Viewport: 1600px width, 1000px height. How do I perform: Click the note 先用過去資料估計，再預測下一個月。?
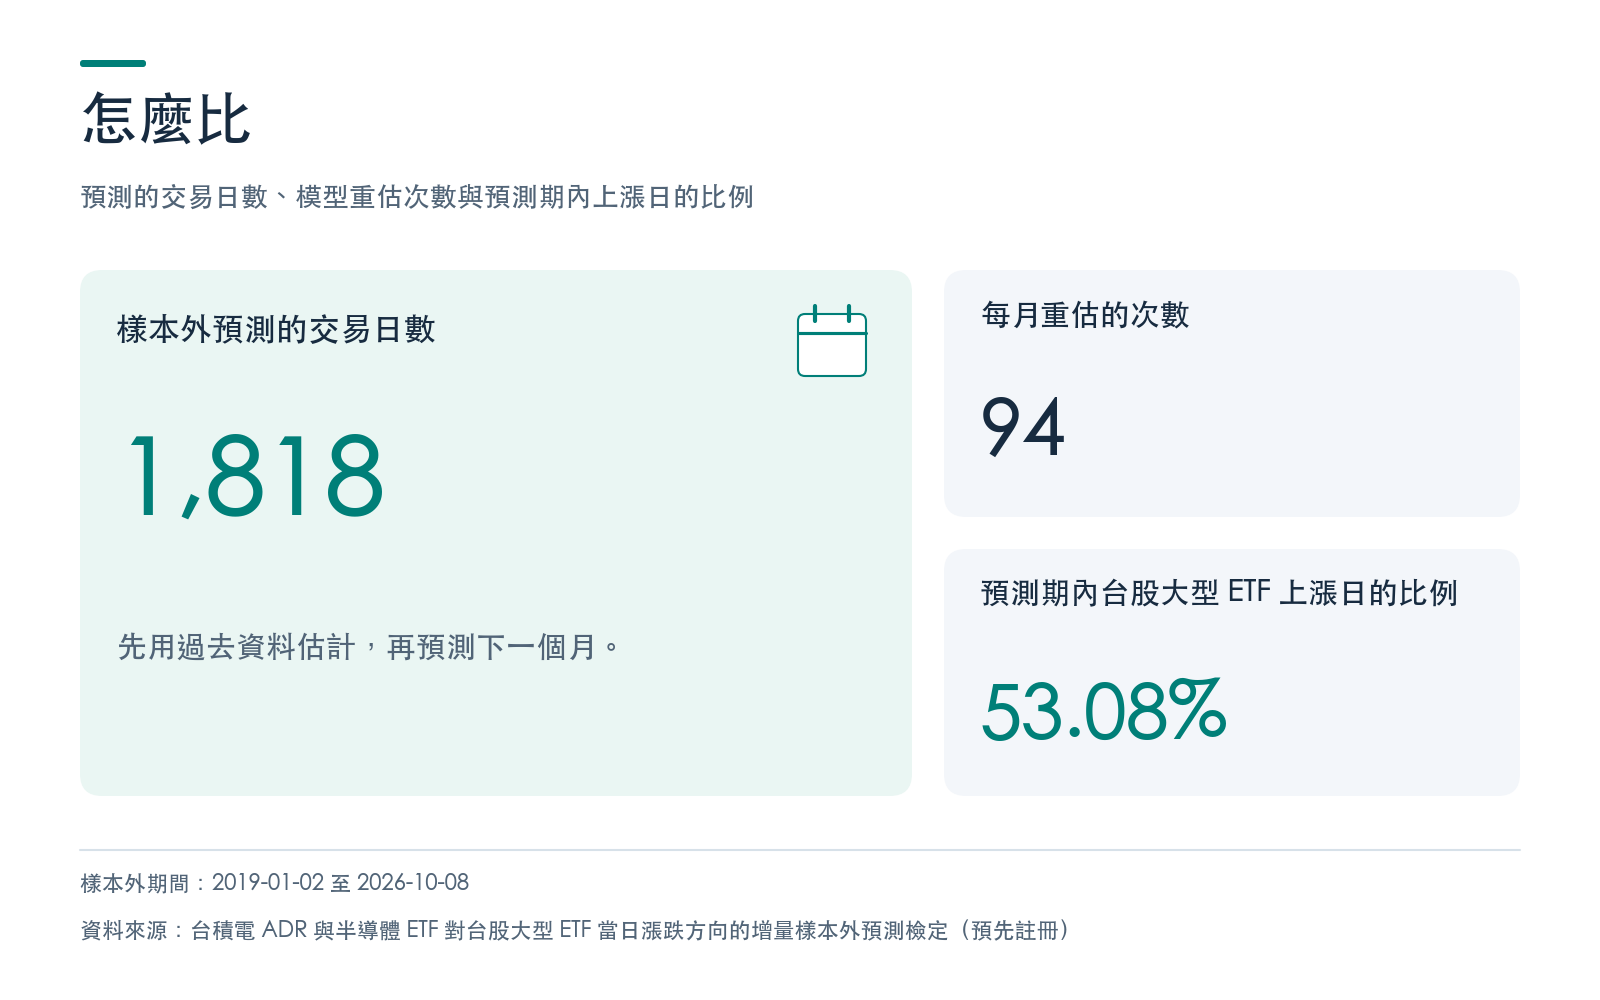[368, 647]
